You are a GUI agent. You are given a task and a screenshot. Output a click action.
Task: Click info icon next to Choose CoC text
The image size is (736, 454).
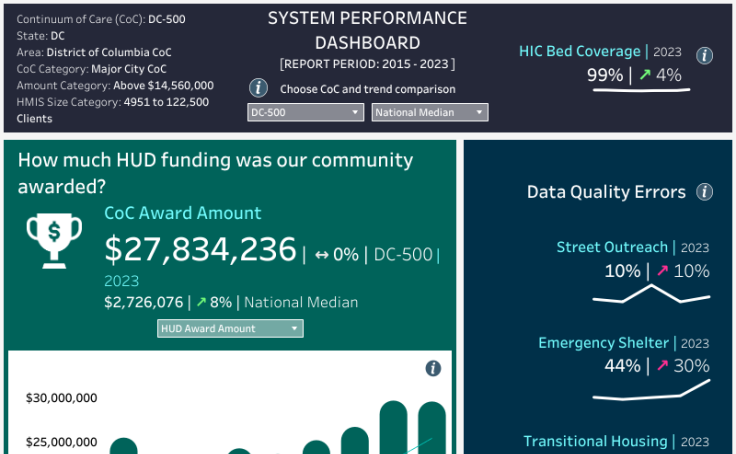click(257, 88)
